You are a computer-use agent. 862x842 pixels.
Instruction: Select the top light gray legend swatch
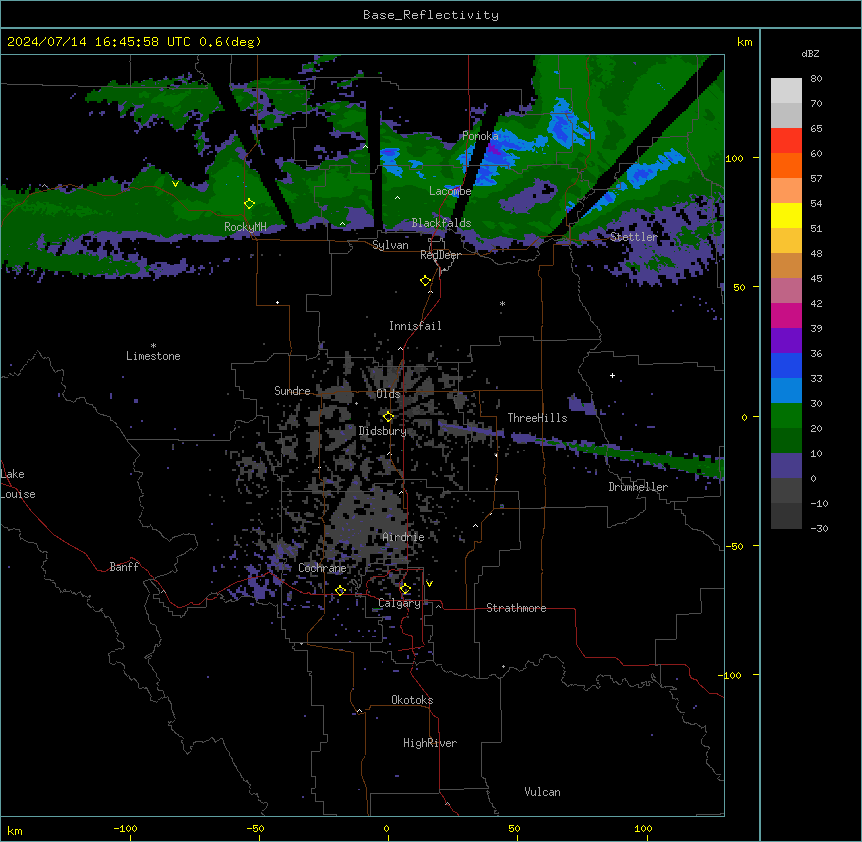coord(786,90)
